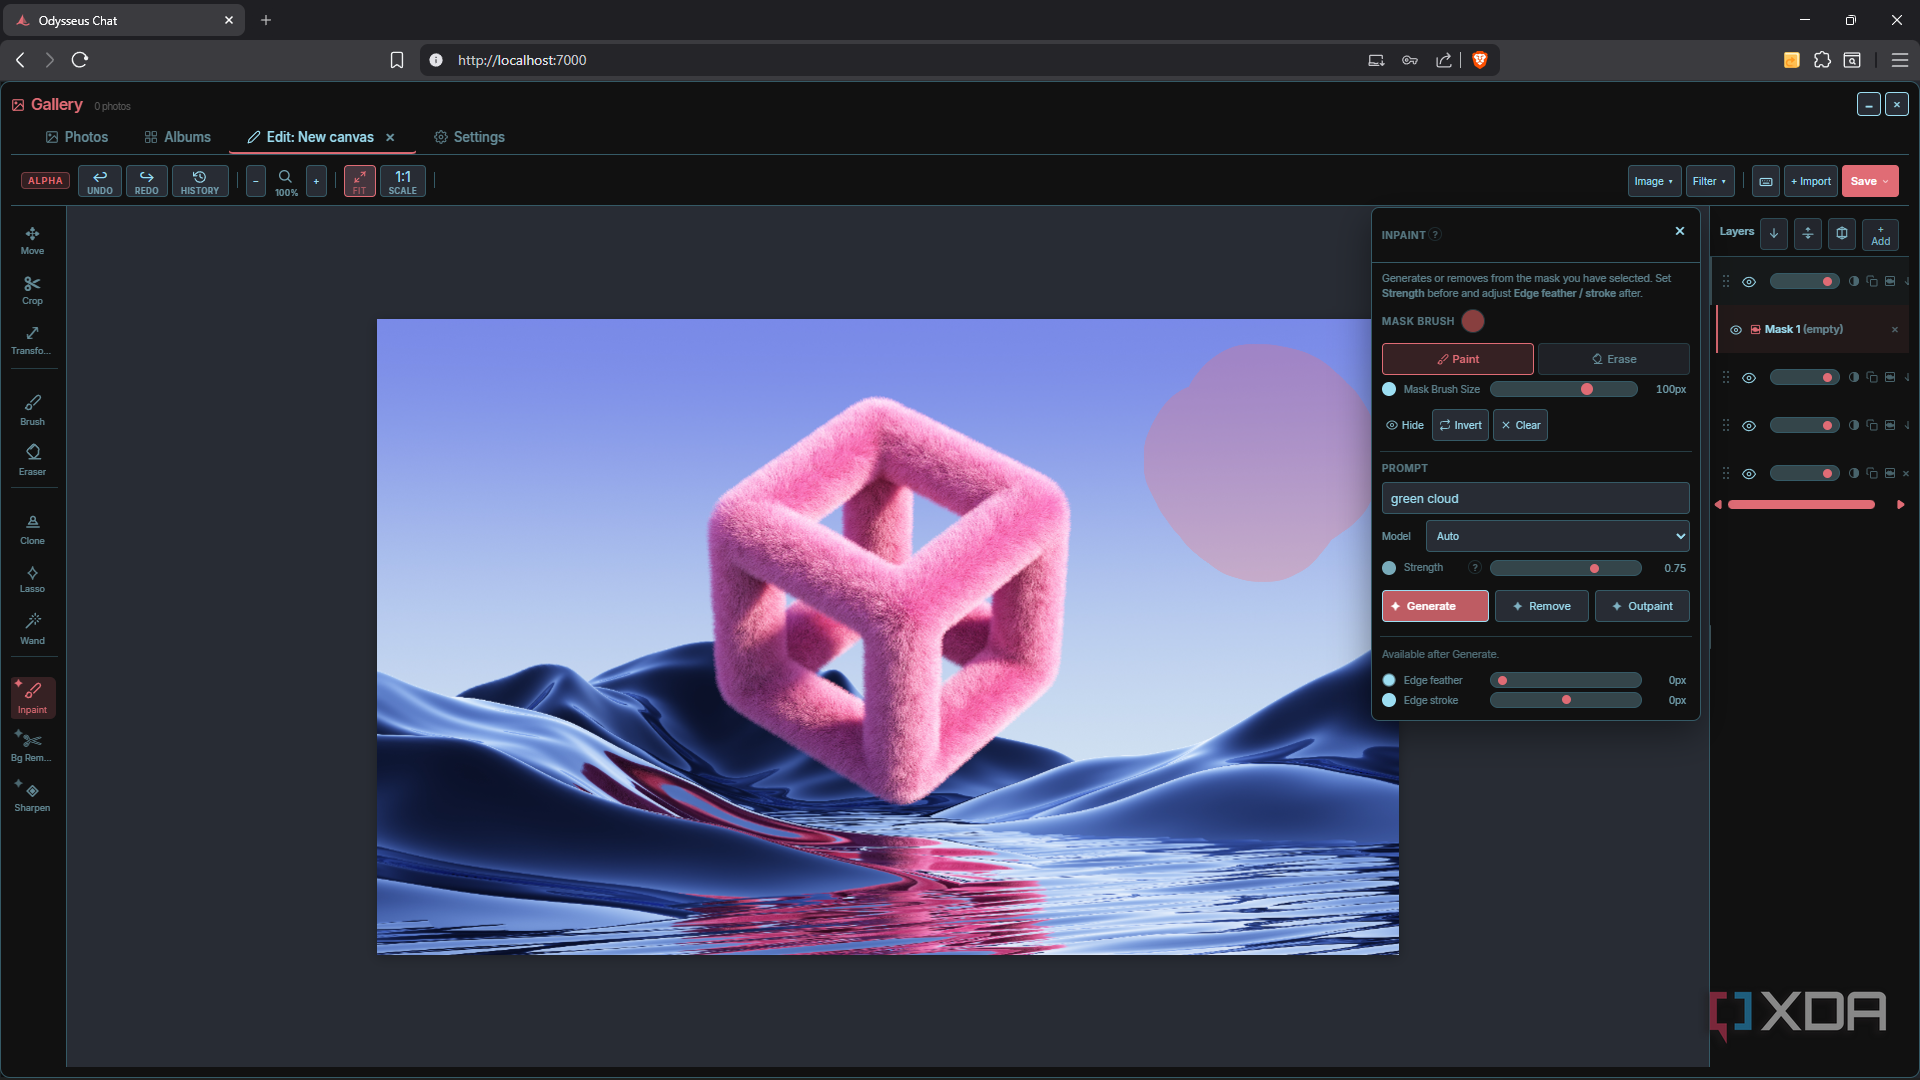Click the Undo toolbar button
Viewport: 1920px width, 1080px height.
[100, 181]
